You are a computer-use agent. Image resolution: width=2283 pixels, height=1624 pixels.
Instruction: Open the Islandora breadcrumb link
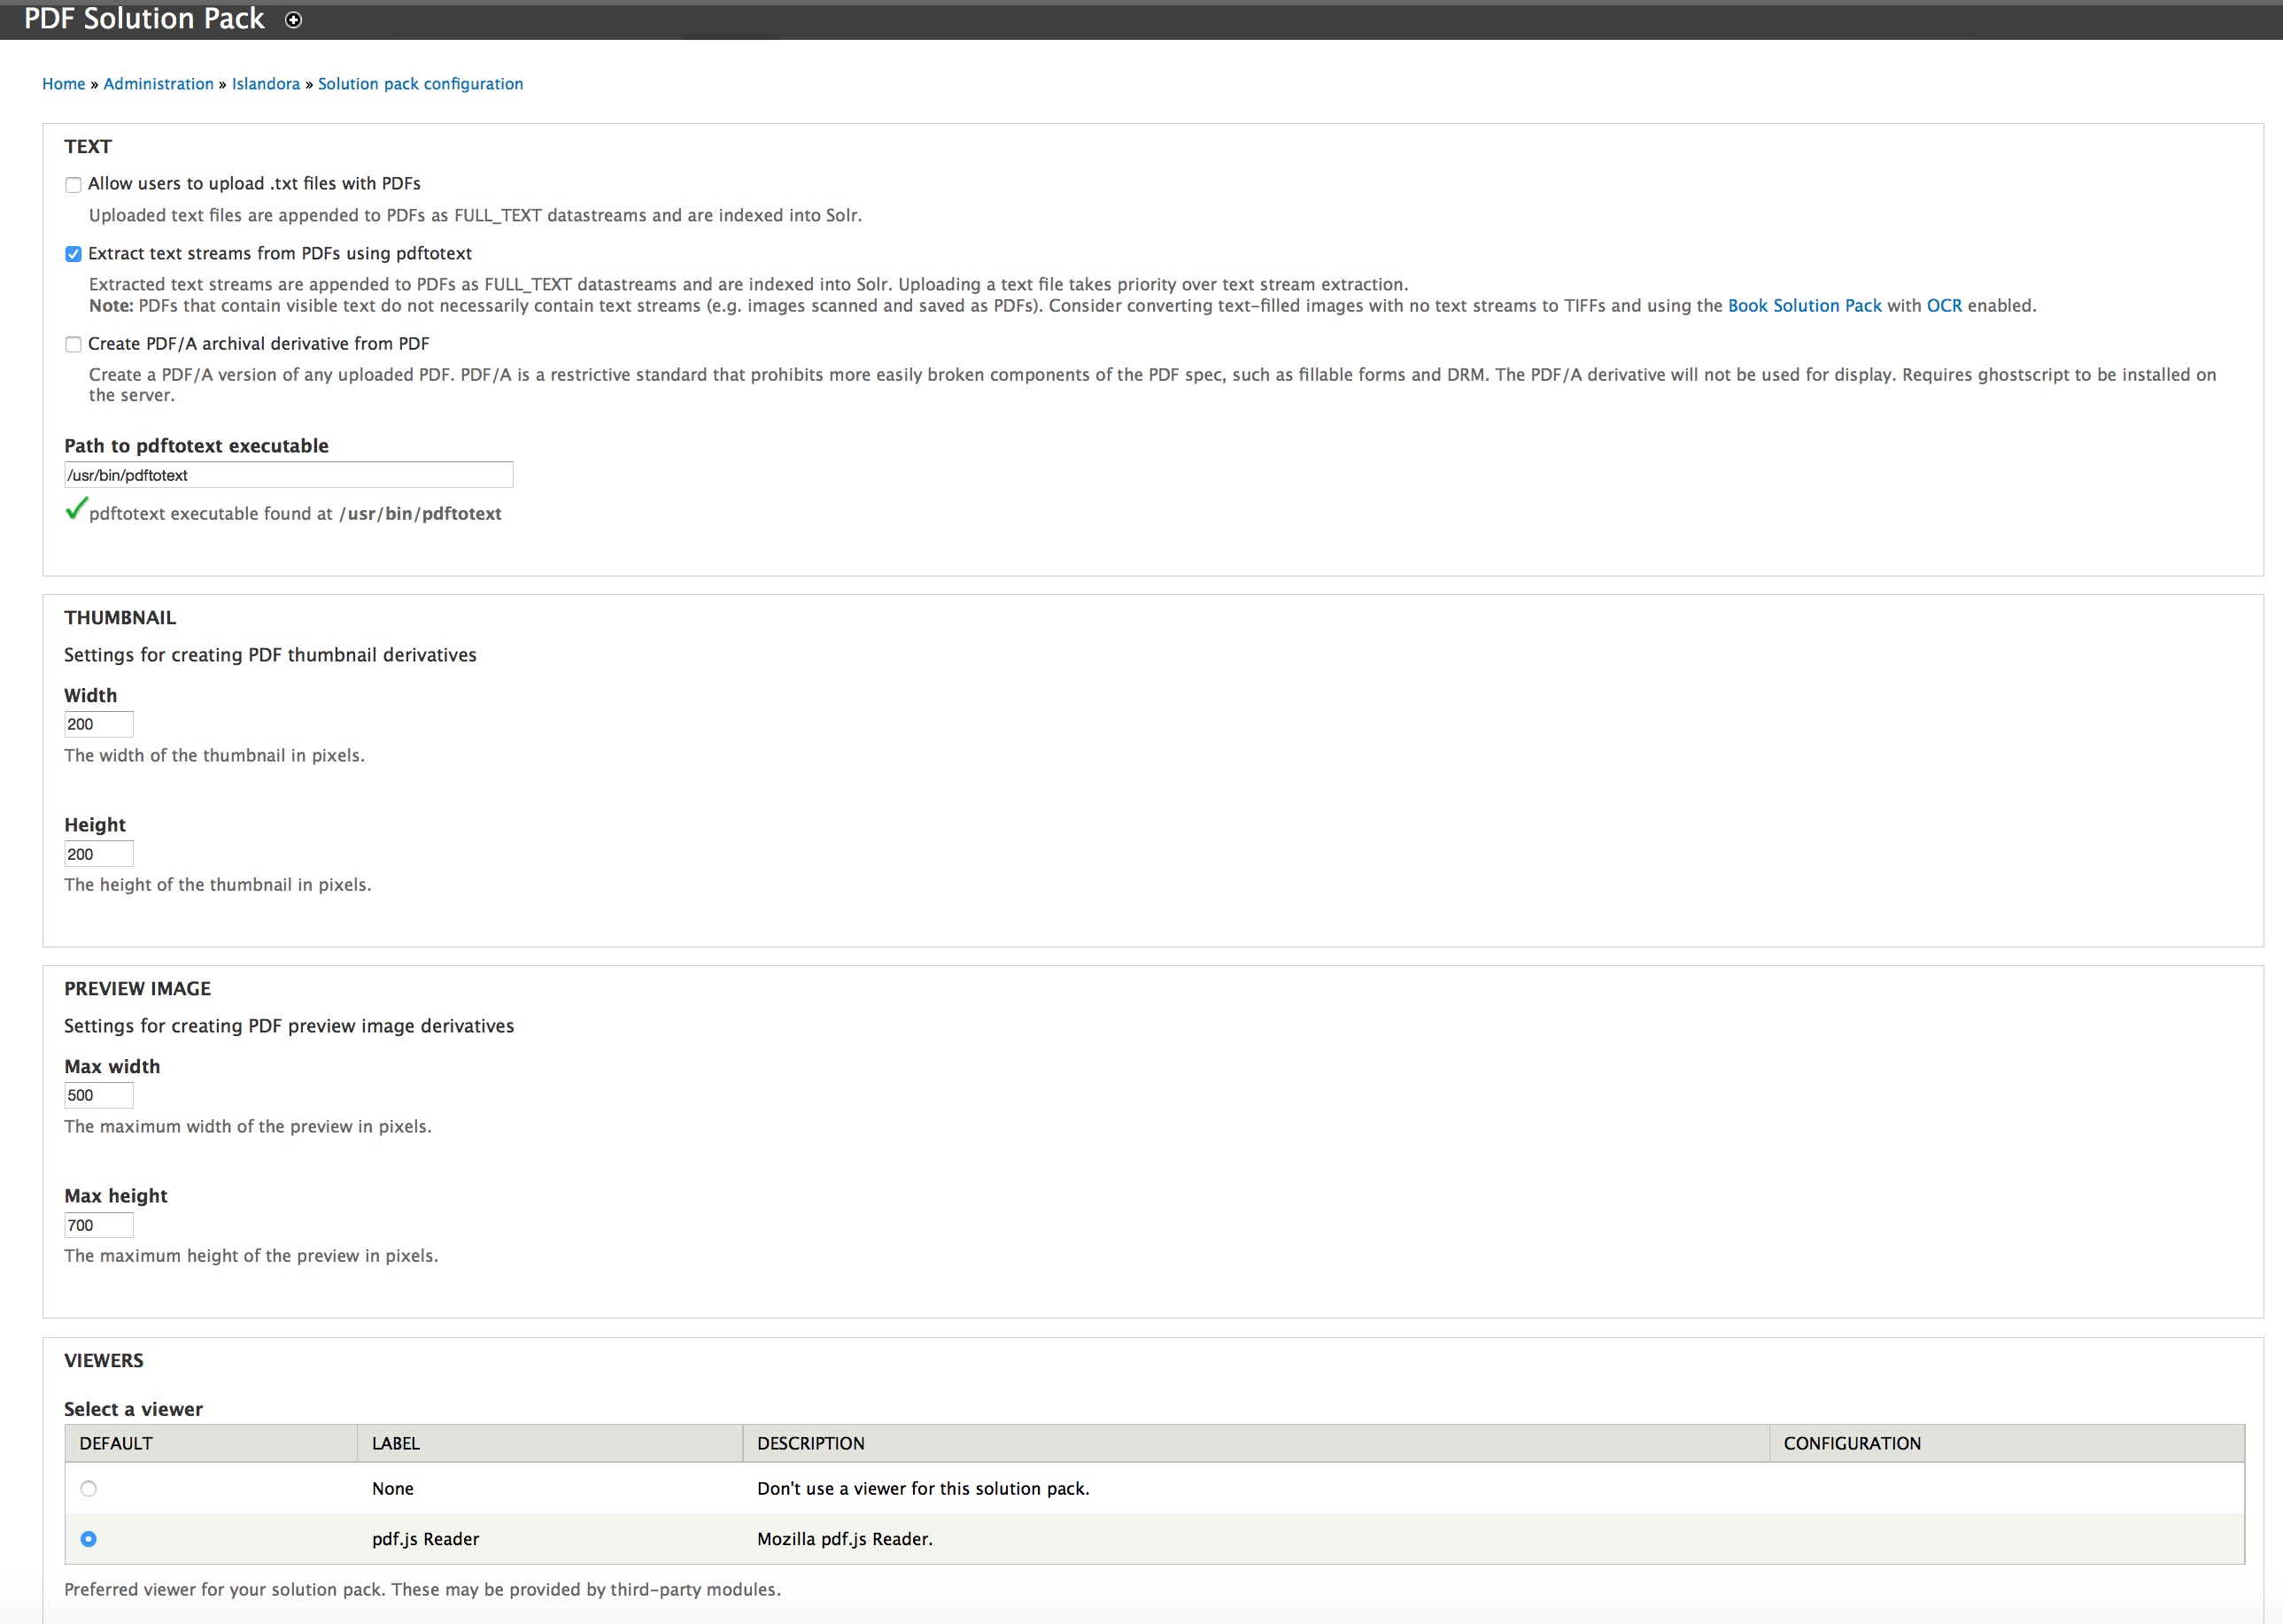tap(265, 84)
